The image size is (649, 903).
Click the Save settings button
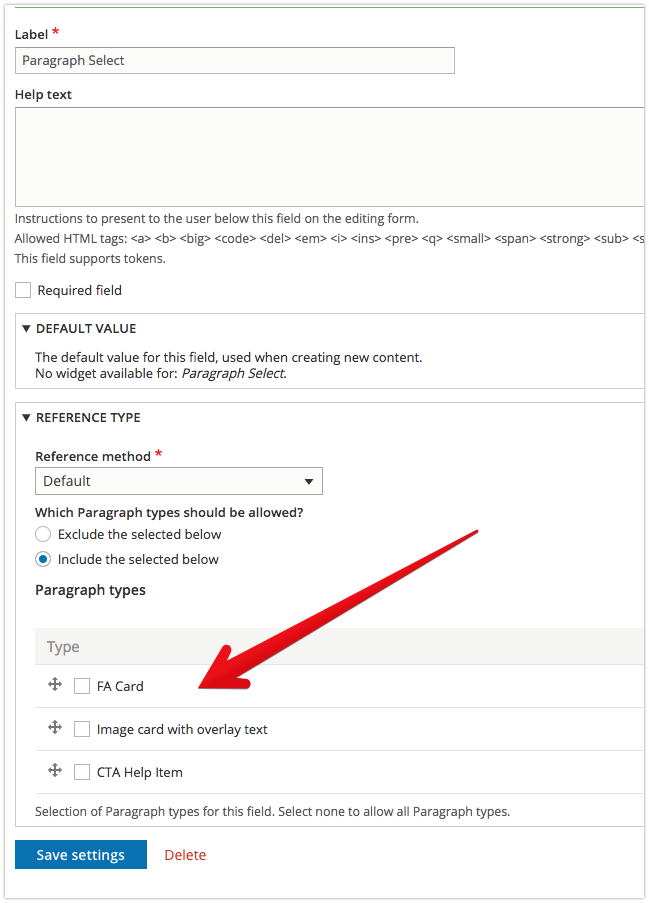(x=80, y=854)
